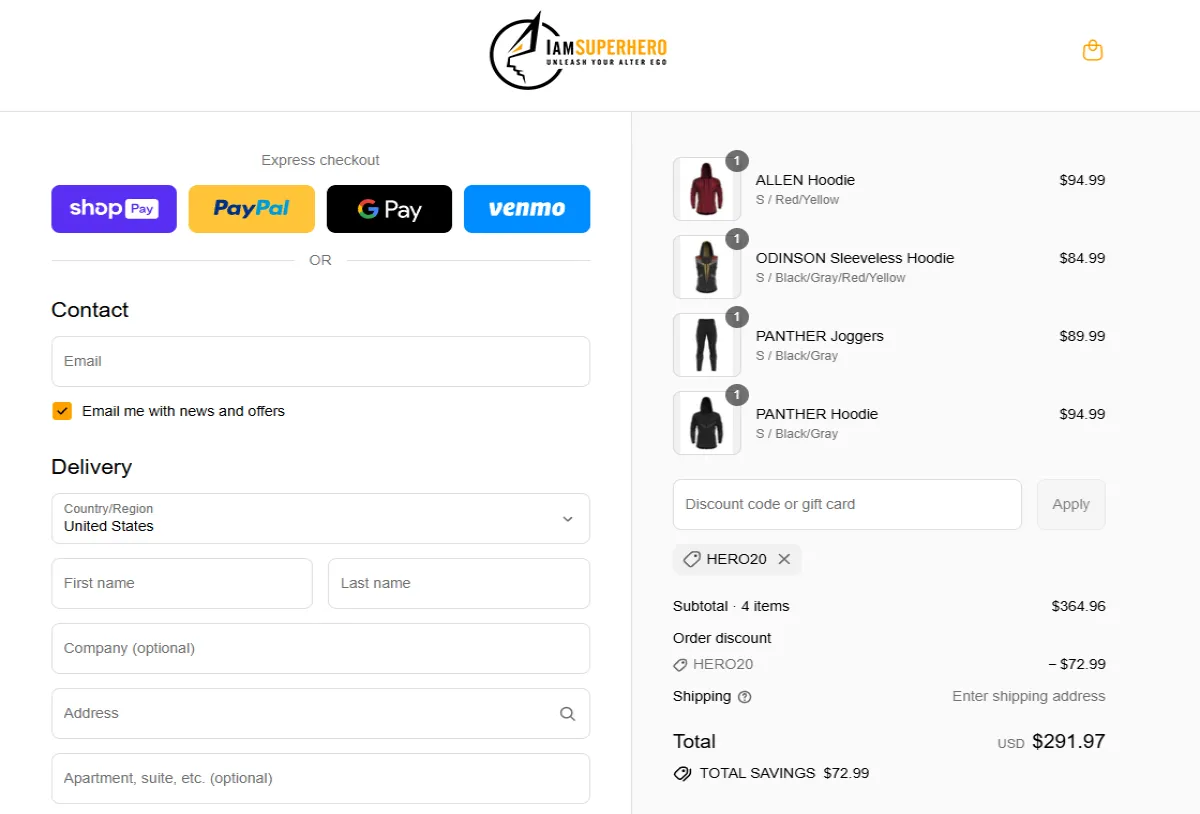Viewport: 1200px width, 814px height.
Task: Click the I Am Superhero logo
Action: (579, 51)
